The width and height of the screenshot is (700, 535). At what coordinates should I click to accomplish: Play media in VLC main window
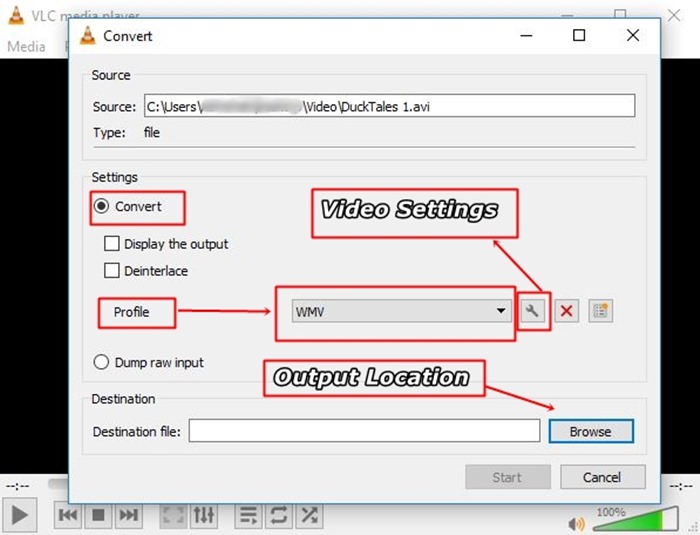[19, 516]
